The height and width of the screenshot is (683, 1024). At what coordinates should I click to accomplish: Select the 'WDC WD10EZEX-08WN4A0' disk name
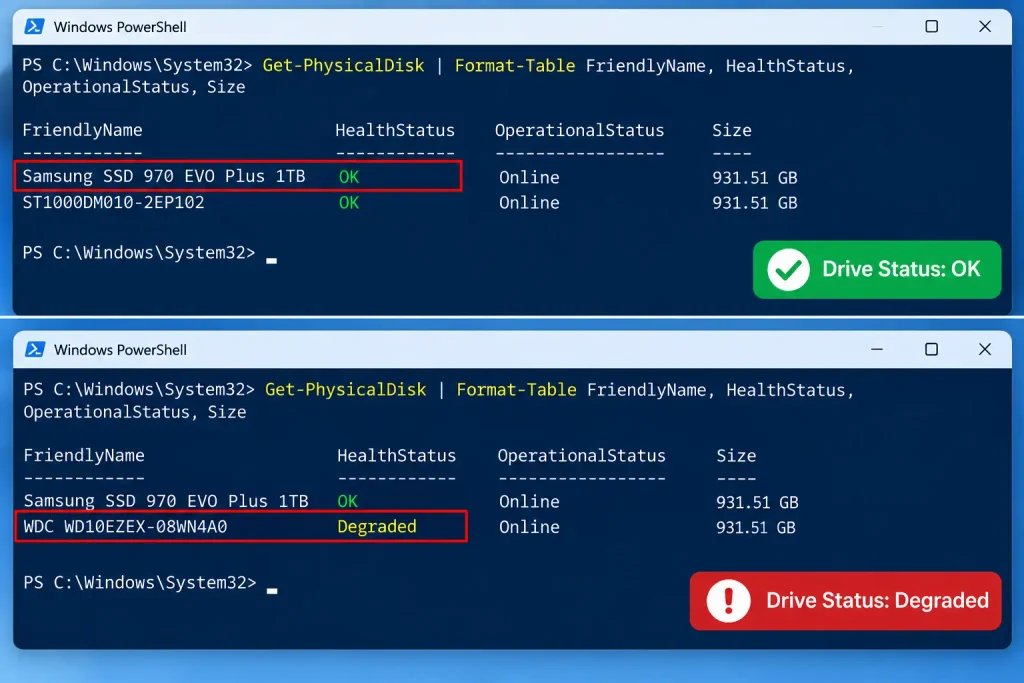pos(125,527)
